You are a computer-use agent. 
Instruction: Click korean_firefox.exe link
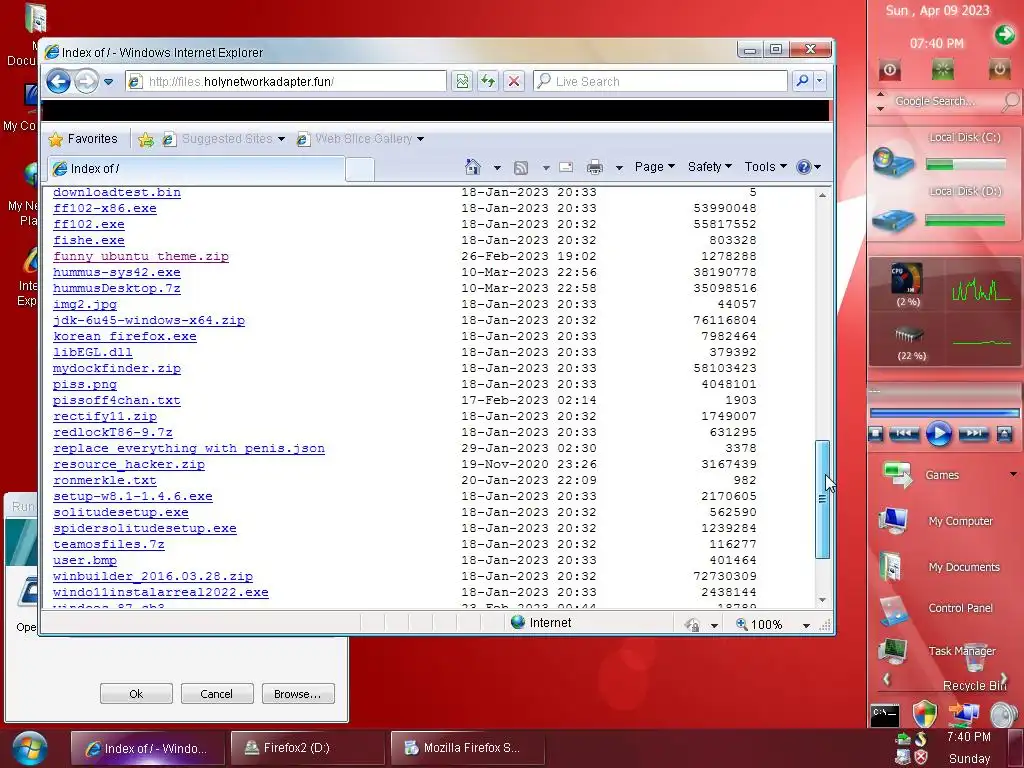pos(125,336)
